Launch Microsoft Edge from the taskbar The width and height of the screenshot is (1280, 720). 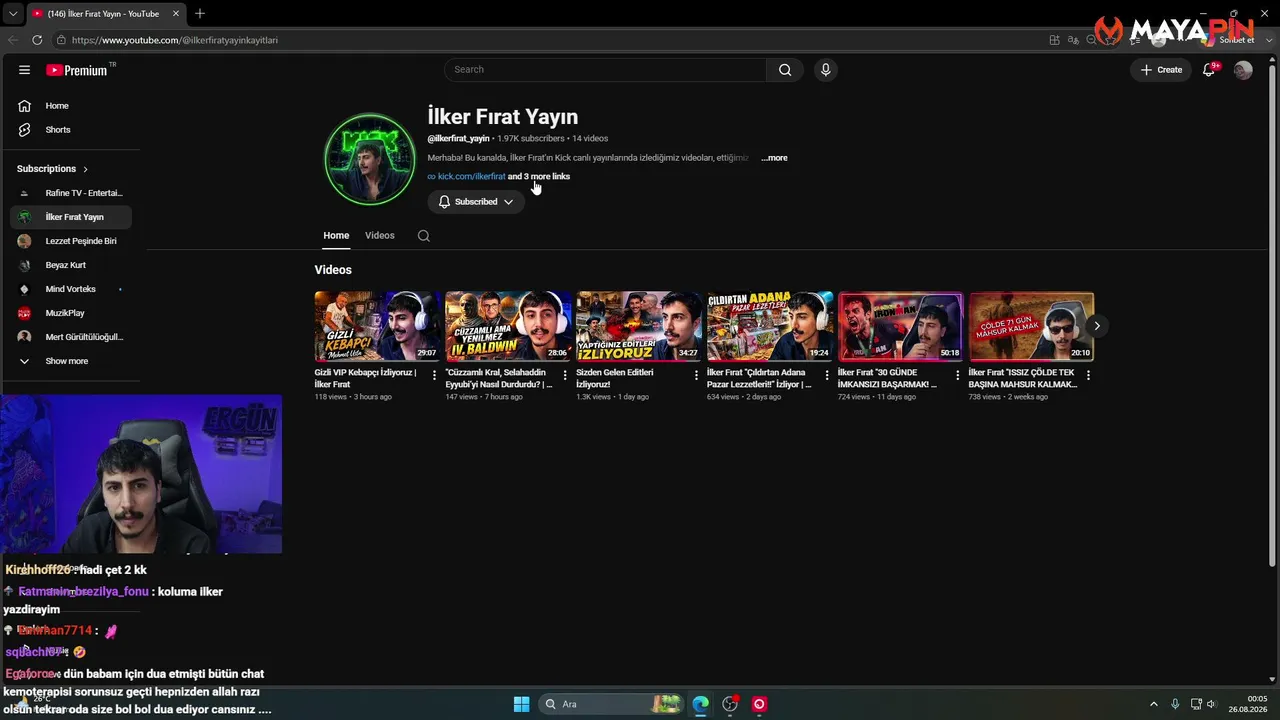tap(700, 704)
